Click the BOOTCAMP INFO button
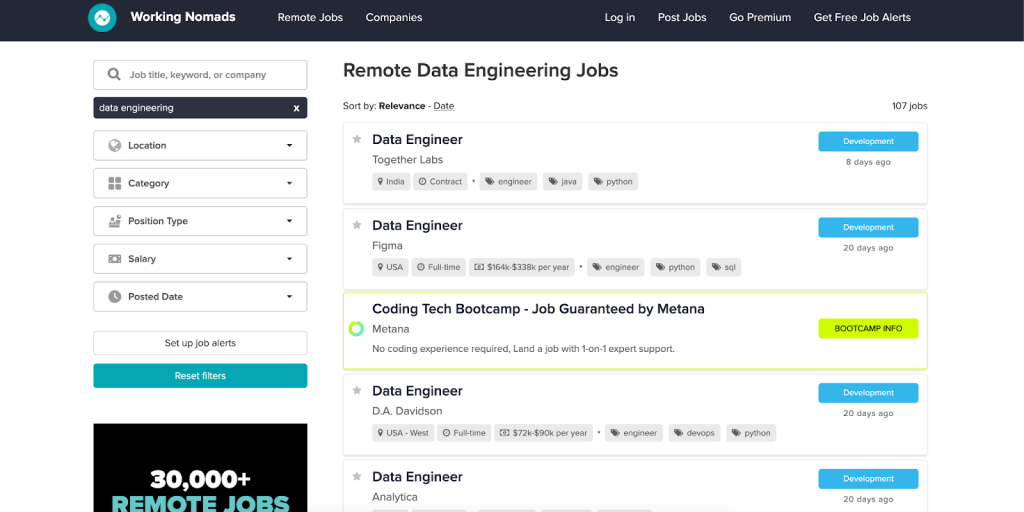Viewport: 1024px width, 512px height. (868, 328)
